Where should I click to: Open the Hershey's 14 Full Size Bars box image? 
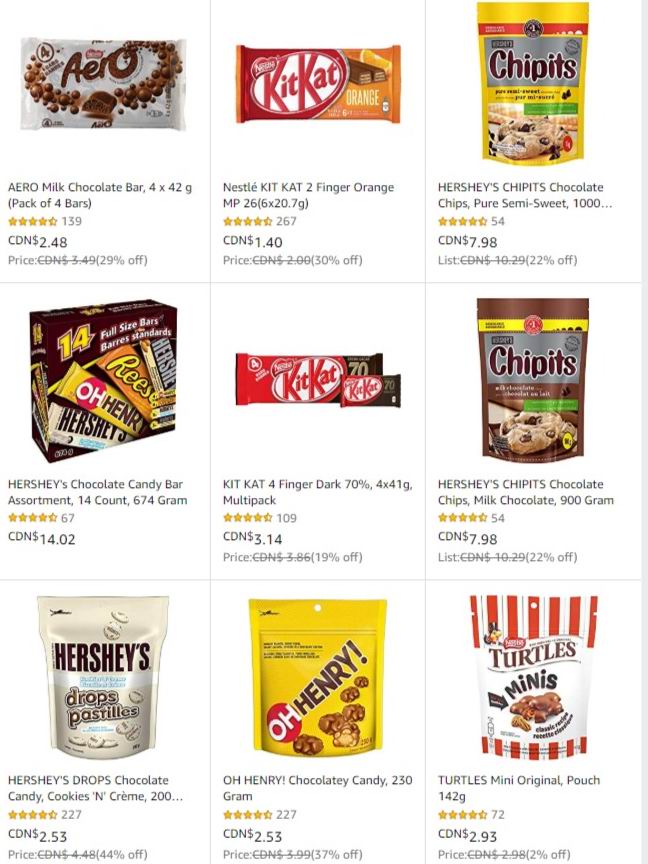104,380
